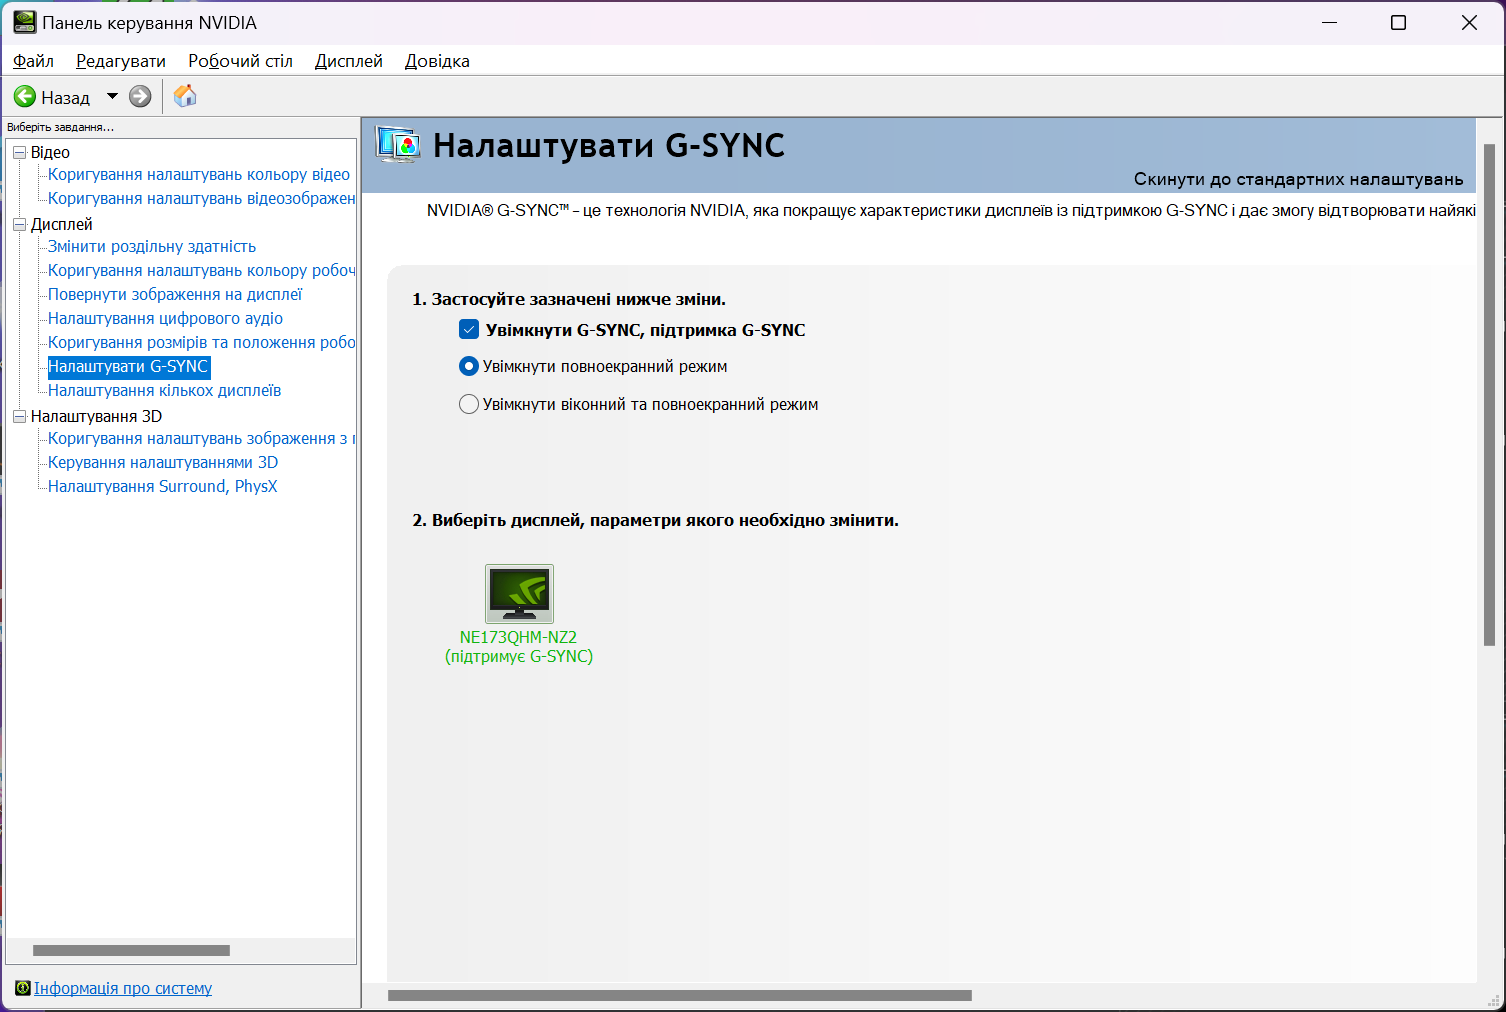Screen dimensions: 1506x1012
Task: Open 'Коригування налаштувань кольору відео' task
Action: [x=199, y=174]
